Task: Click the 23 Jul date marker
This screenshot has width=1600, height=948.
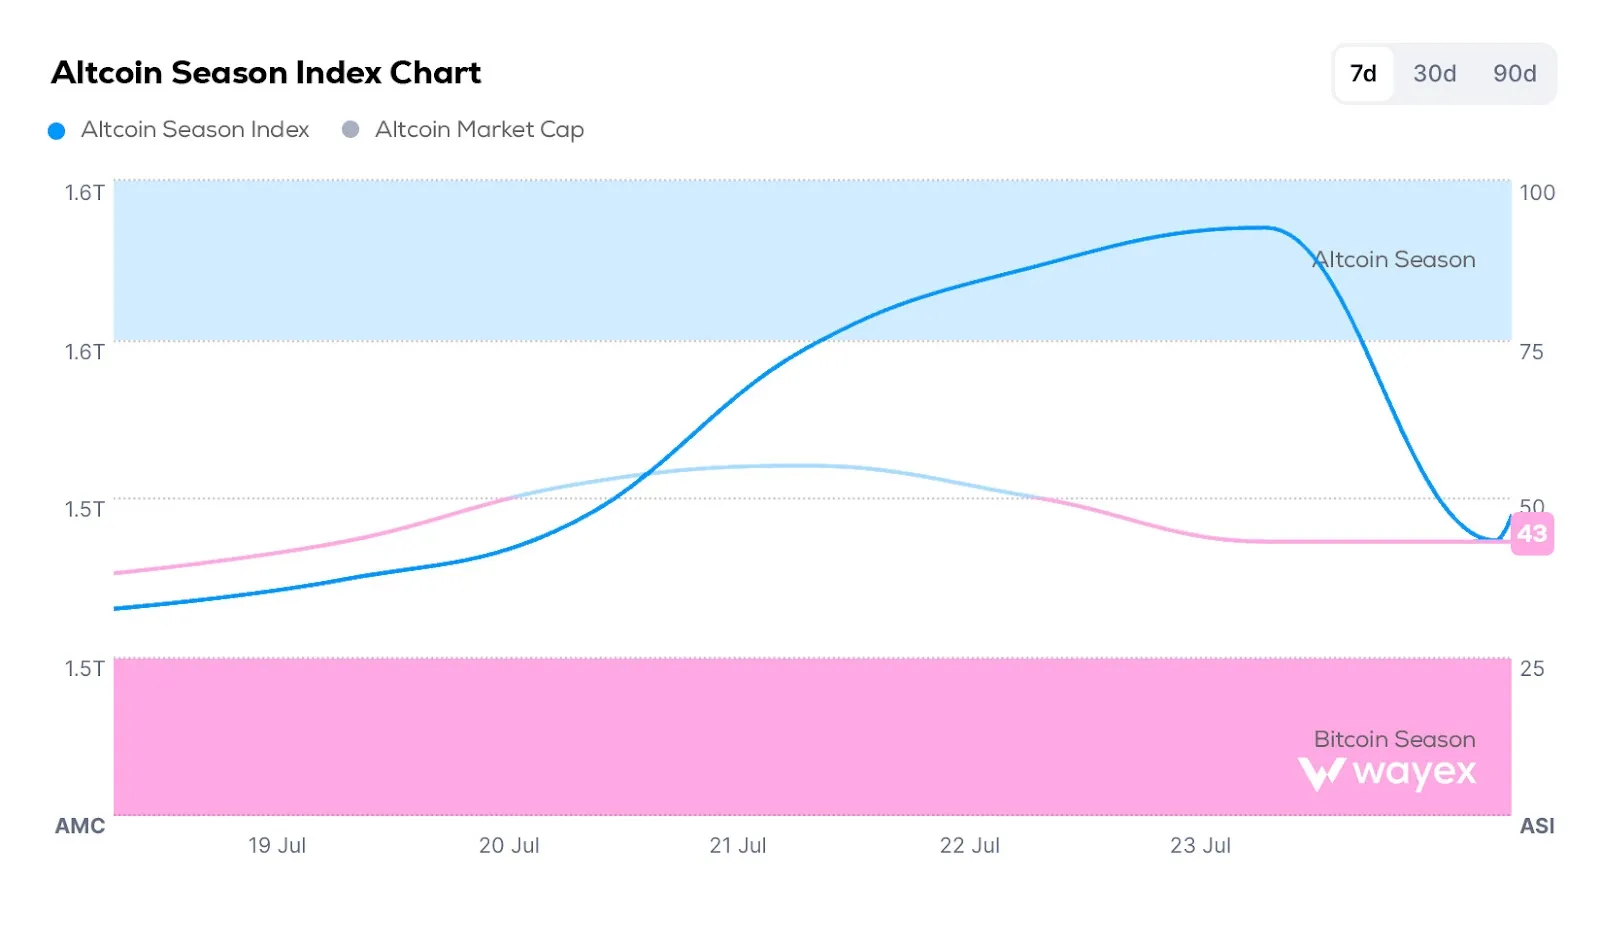Action: [1200, 845]
